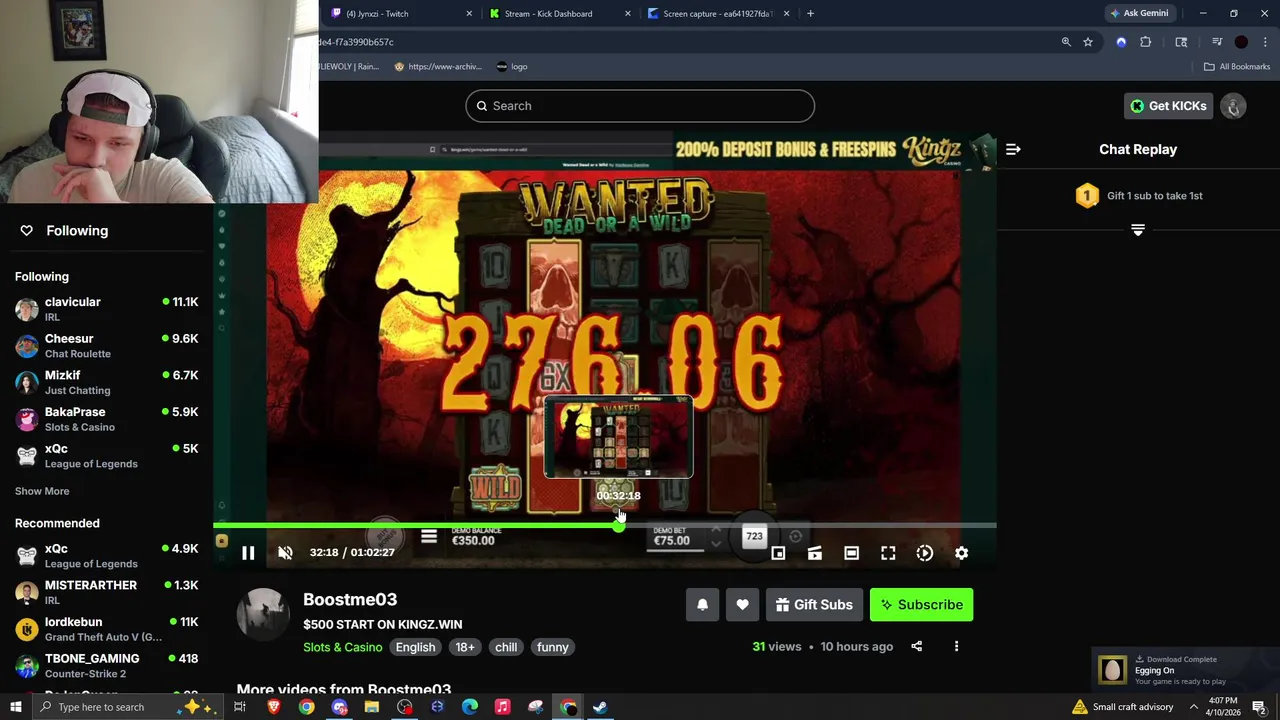Open the Slots & Casino category link
1280x720 pixels.
point(342,647)
